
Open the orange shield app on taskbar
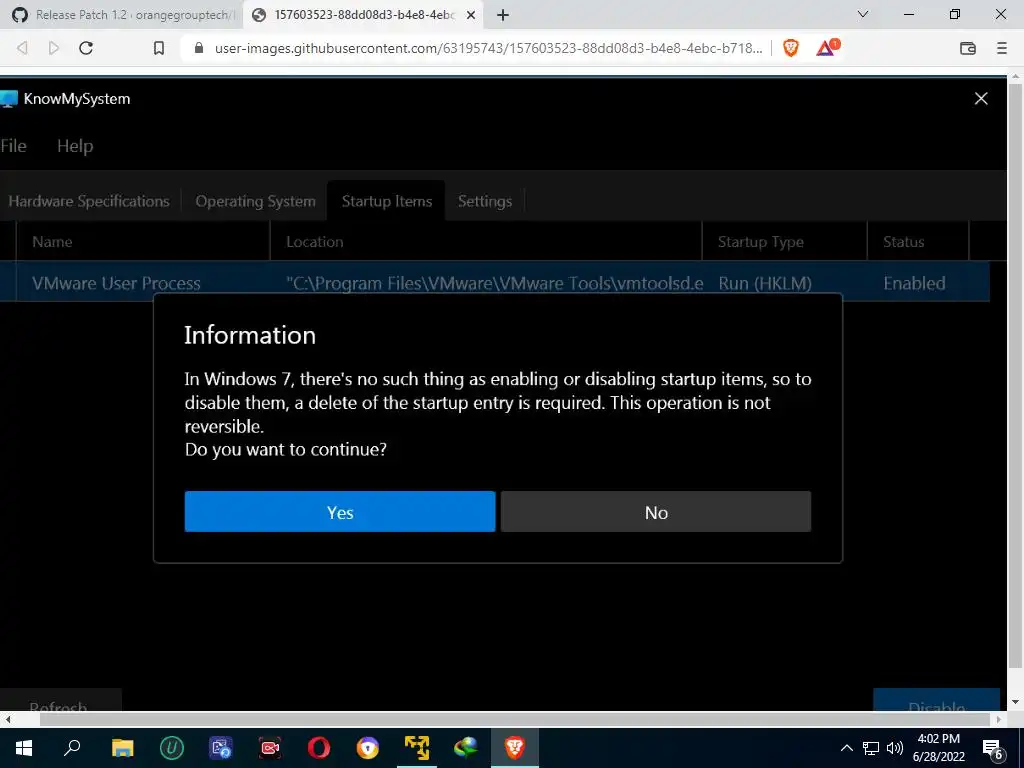(368, 748)
